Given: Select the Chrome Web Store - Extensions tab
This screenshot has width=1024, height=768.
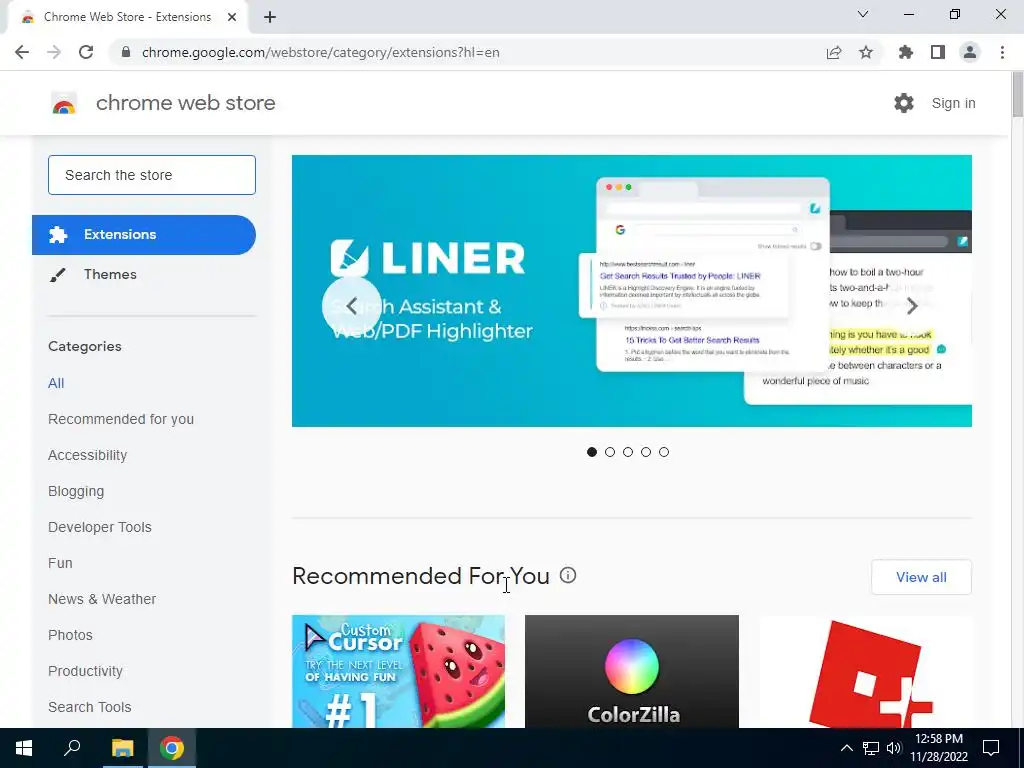Looking at the screenshot, I should point(127,17).
